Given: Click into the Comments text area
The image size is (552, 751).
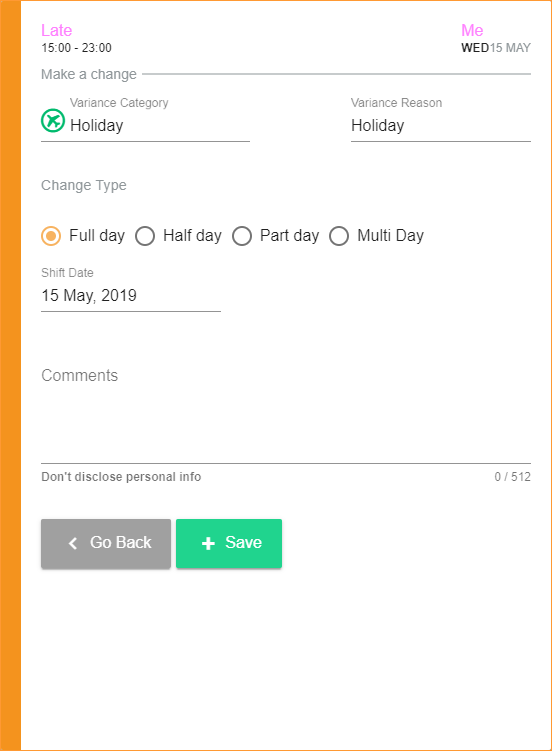Looking at the screenshot, I should (286, 415).
